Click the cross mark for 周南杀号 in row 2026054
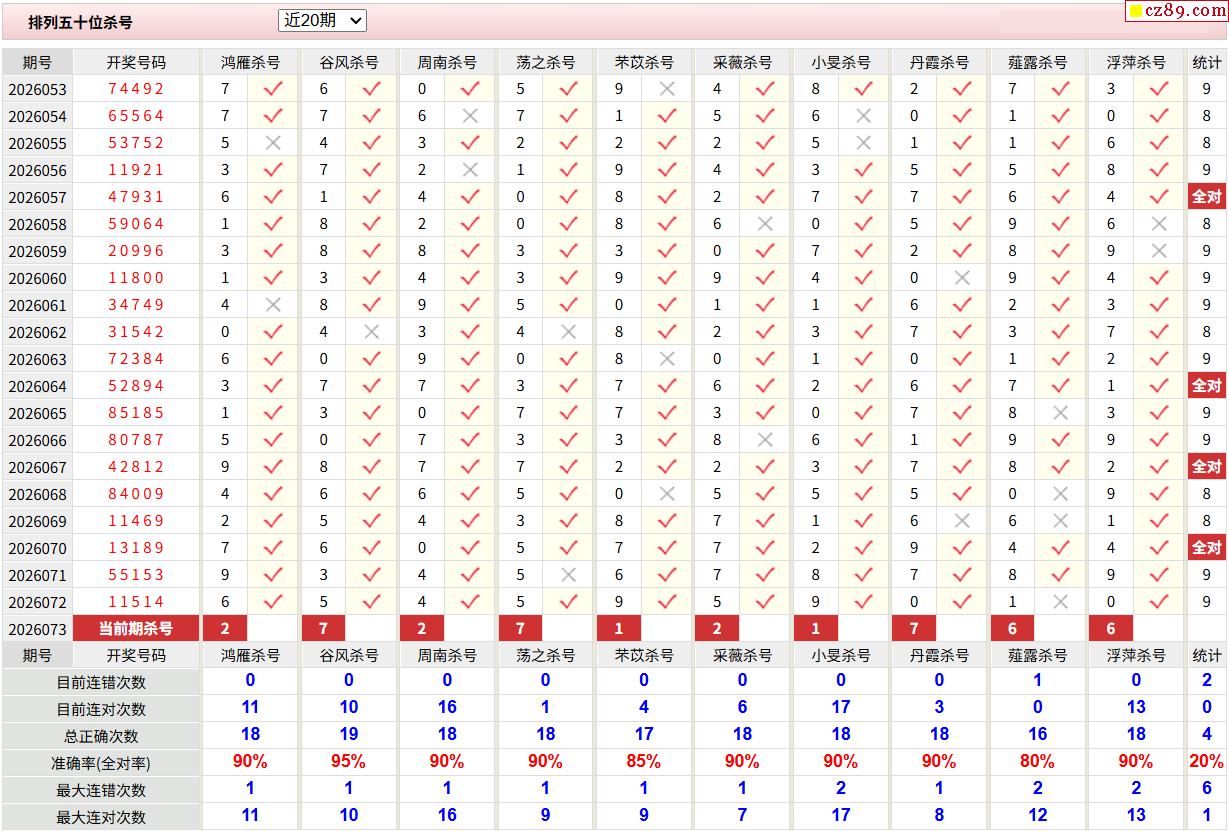This screenshot has width=1229, height=833. (470, 116)
